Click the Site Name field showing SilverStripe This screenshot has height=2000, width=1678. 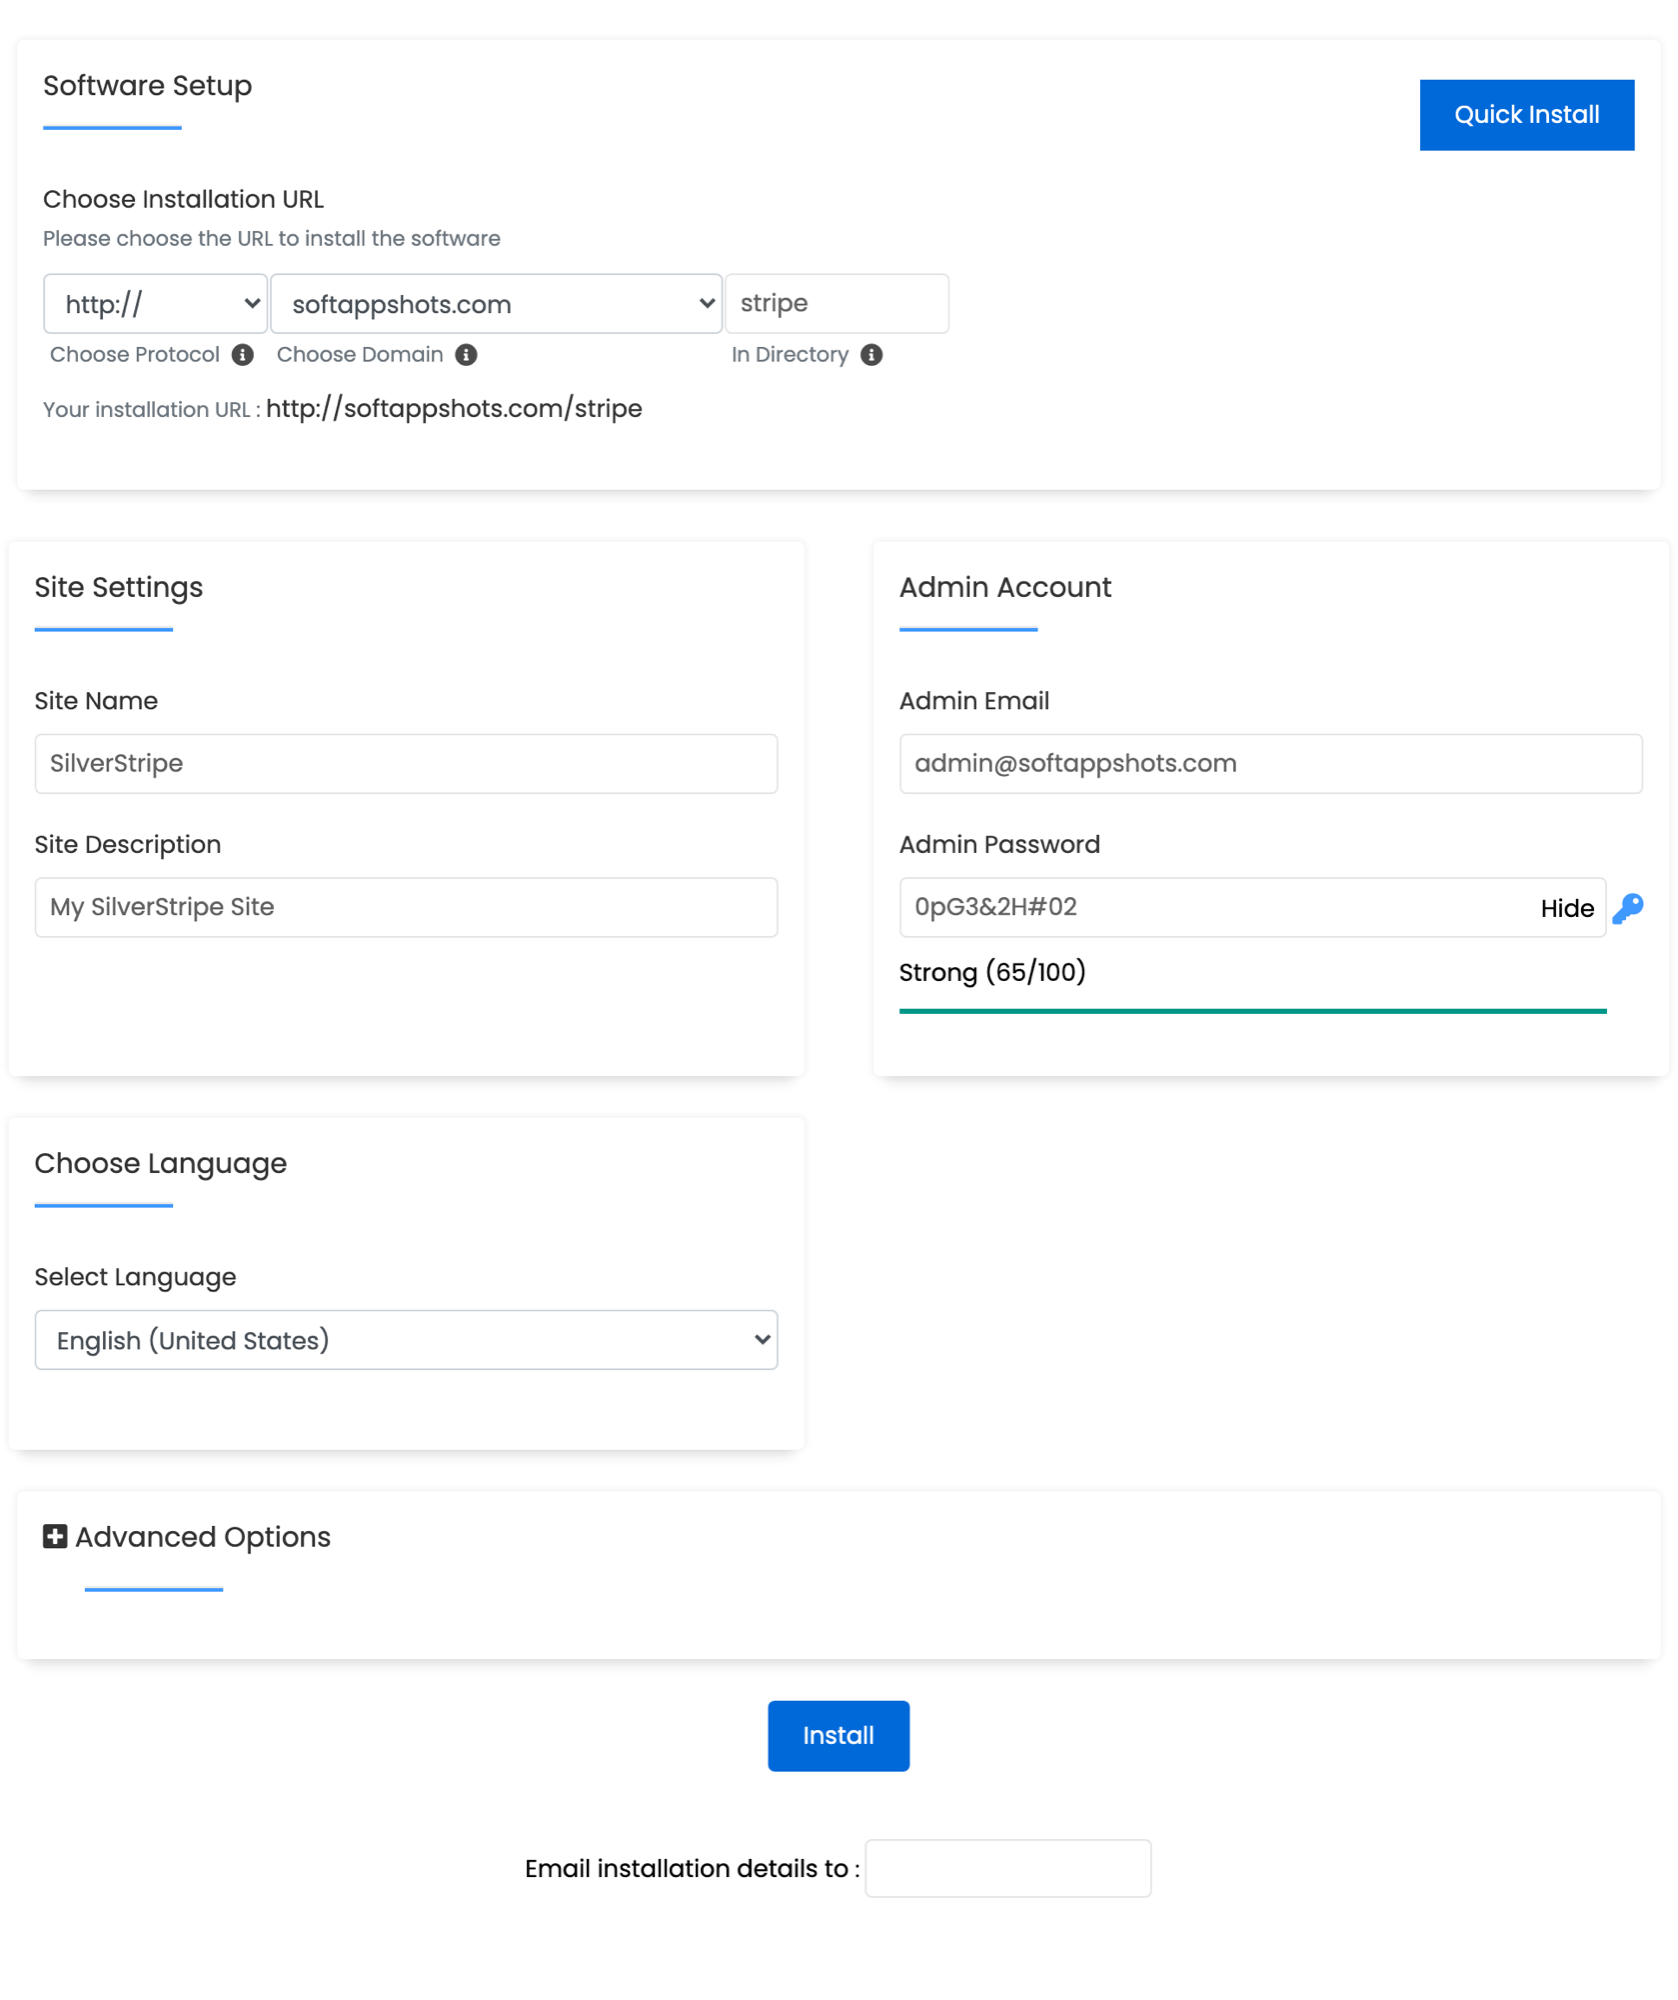coord(405,763)
